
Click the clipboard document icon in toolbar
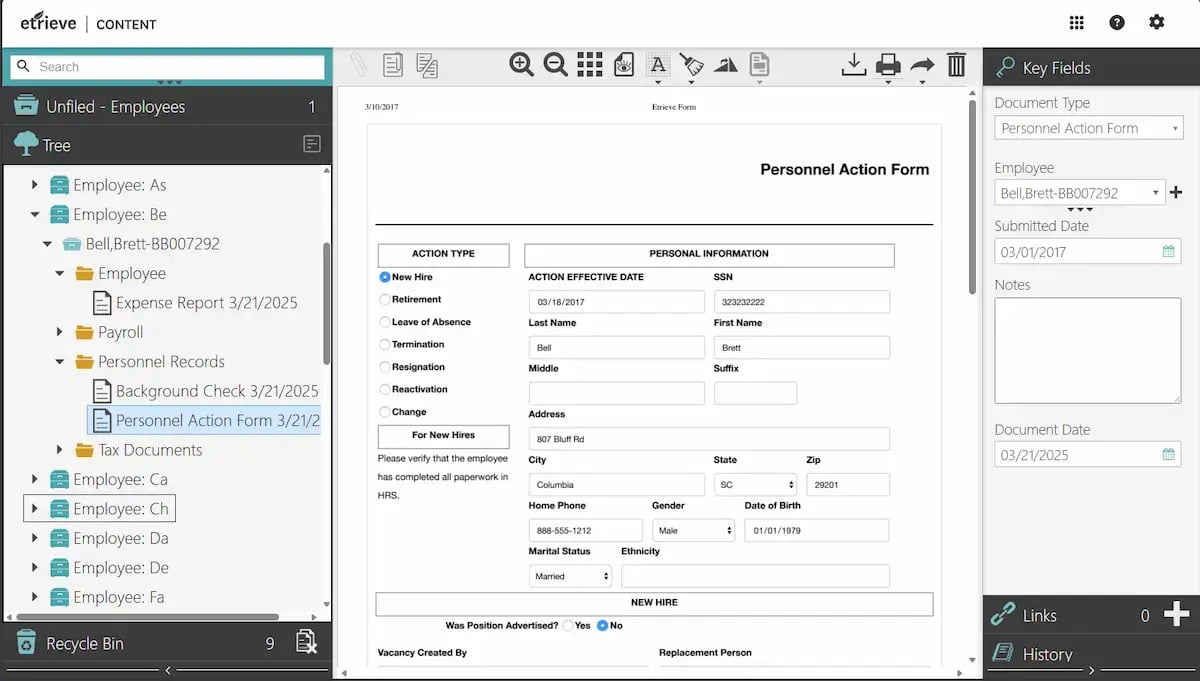click(x=393, y=65)
